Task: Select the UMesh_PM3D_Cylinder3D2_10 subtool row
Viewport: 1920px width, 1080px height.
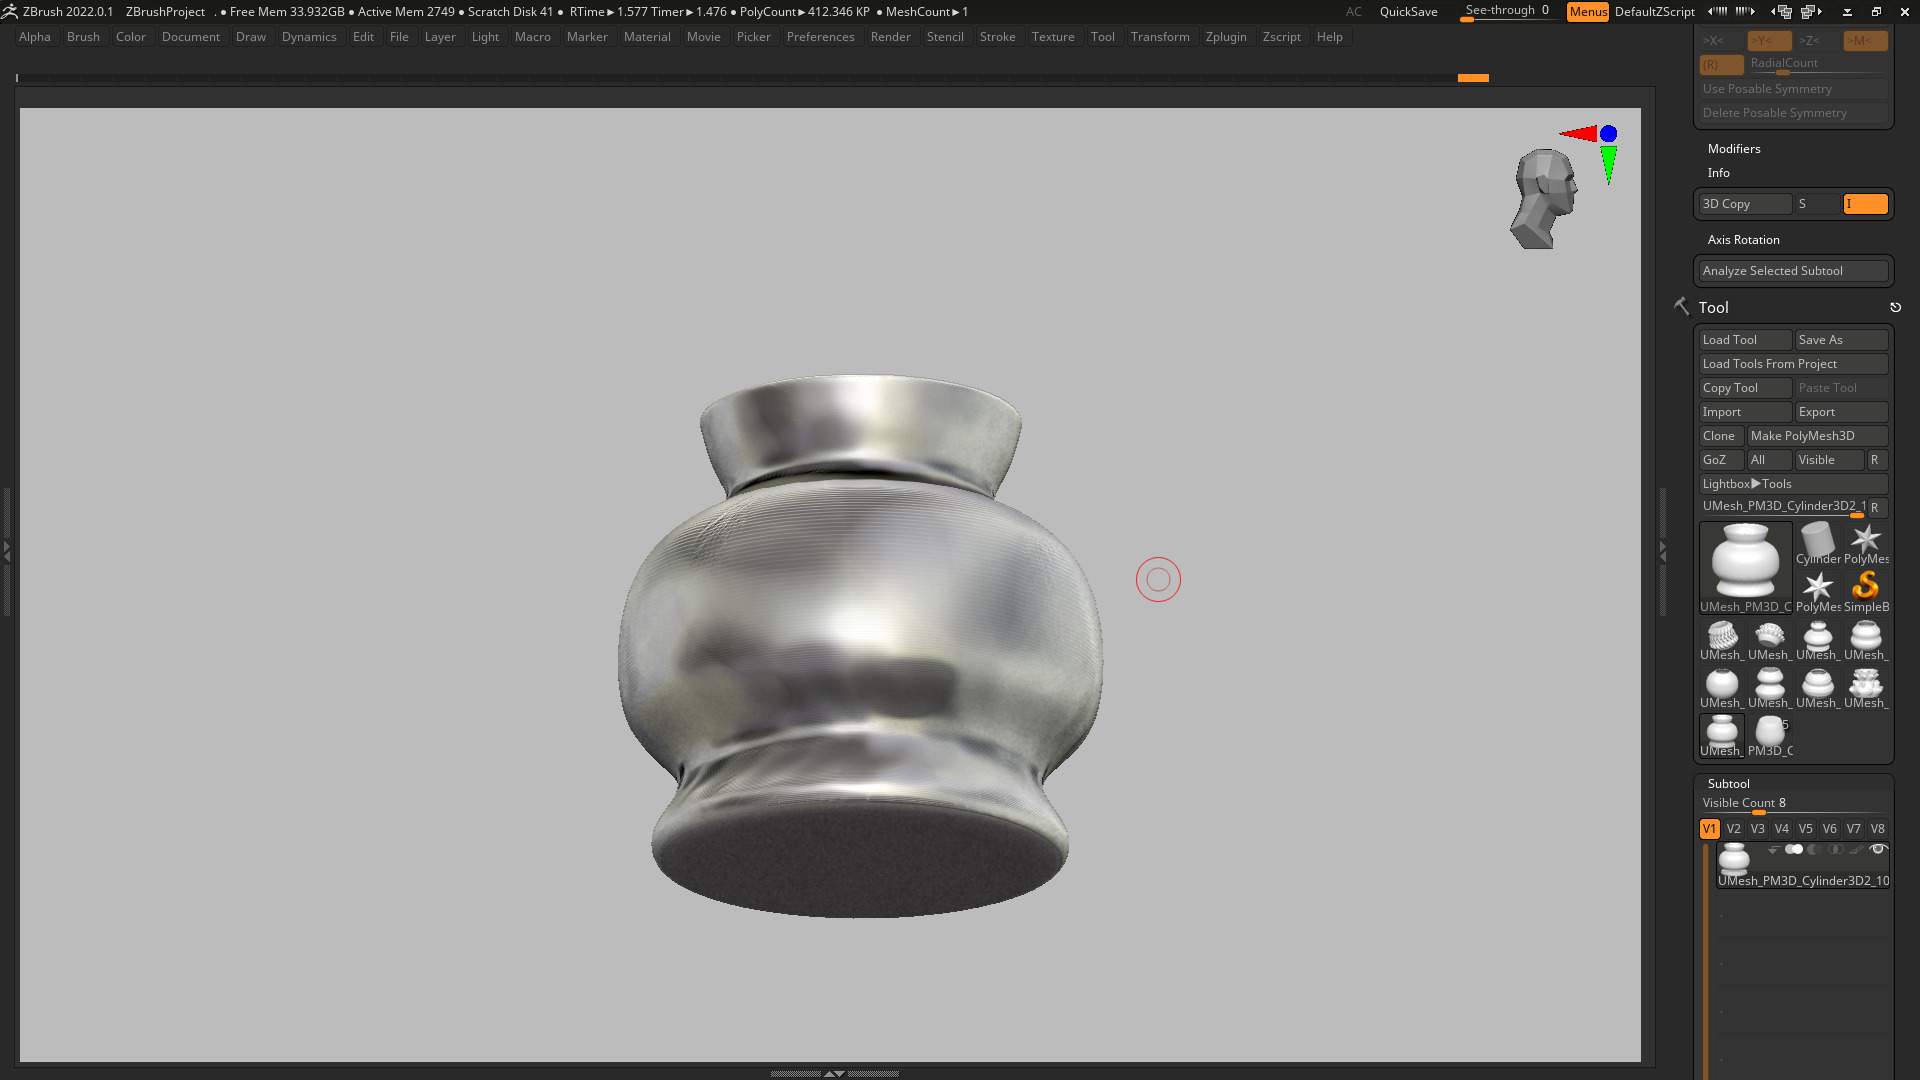Action: click(1802, 865)
